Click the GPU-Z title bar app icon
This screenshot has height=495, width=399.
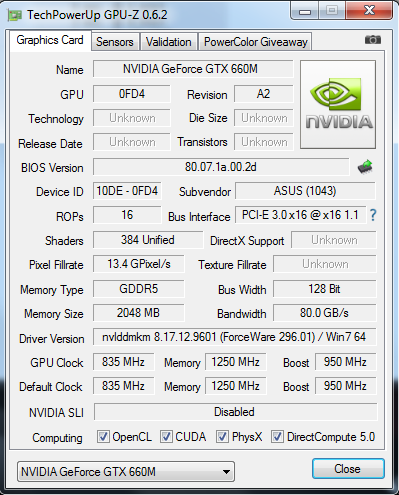coord(15,15)
